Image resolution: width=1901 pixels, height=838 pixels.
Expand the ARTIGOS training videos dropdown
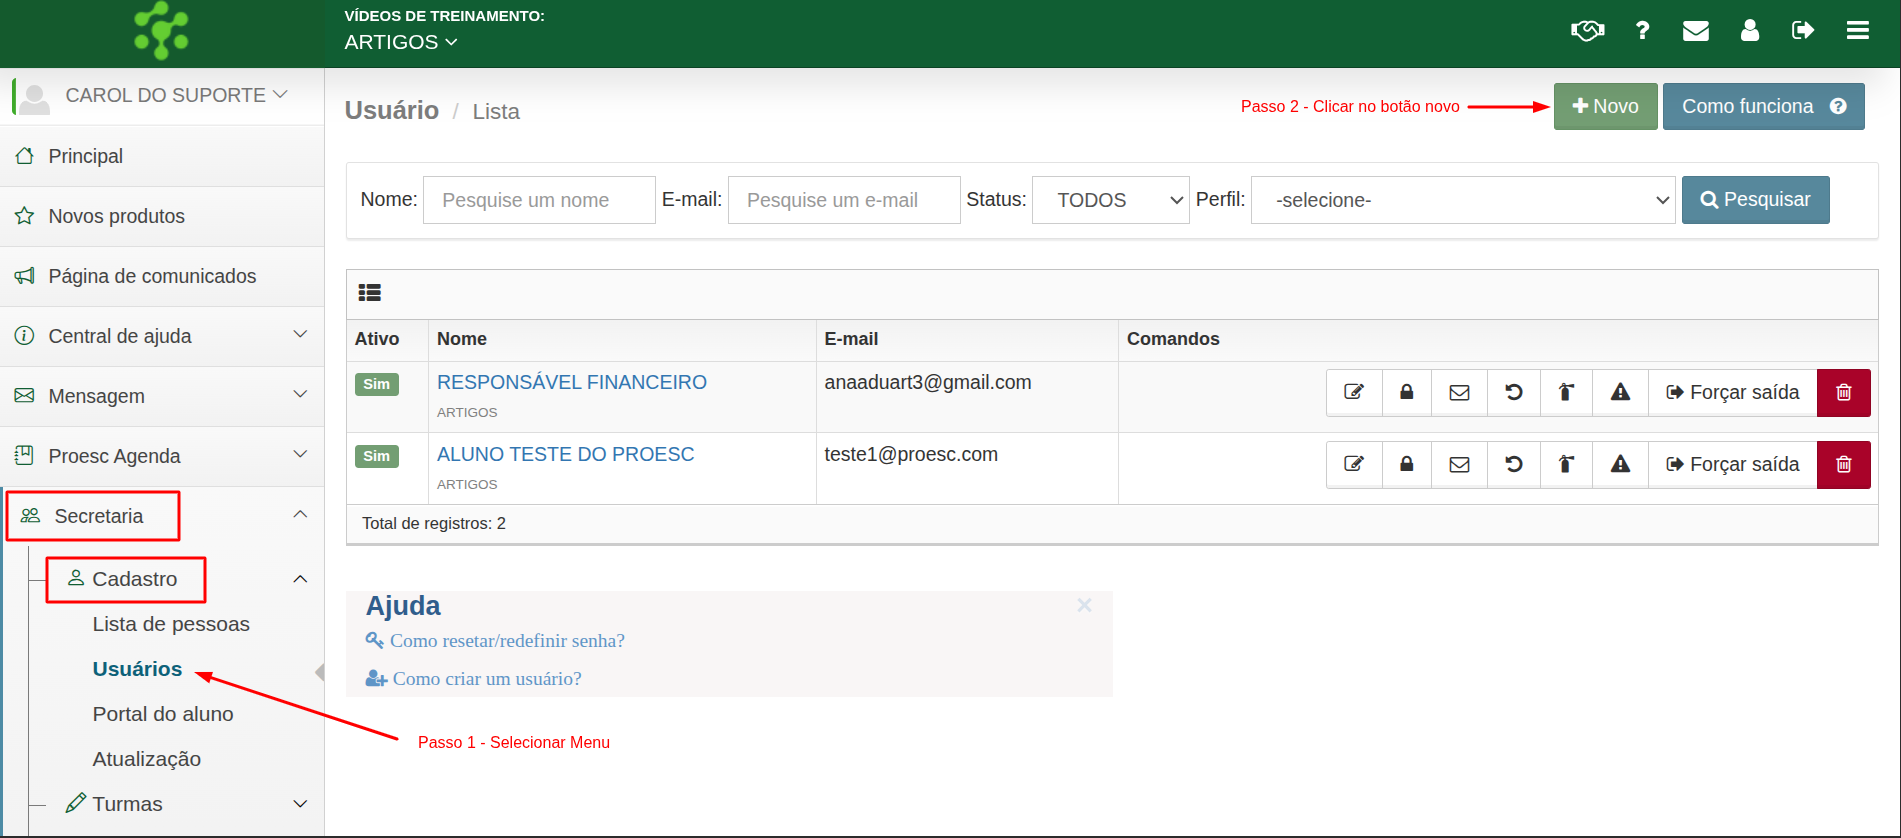point(401,42)
